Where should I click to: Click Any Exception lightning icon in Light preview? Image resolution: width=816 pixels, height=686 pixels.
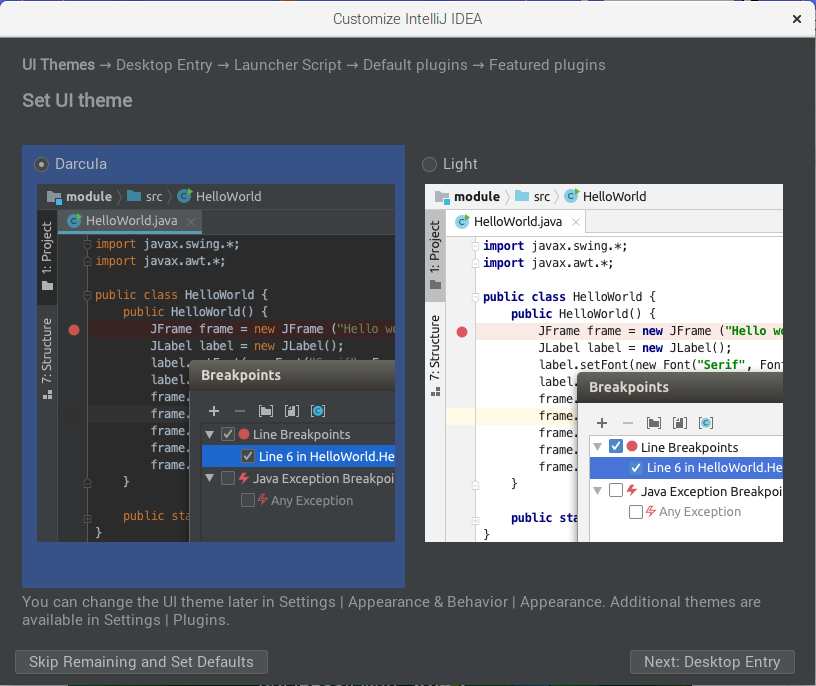point(651,512)
